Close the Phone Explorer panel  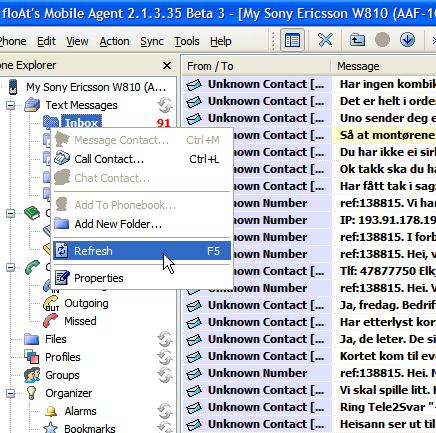[167, 65]
